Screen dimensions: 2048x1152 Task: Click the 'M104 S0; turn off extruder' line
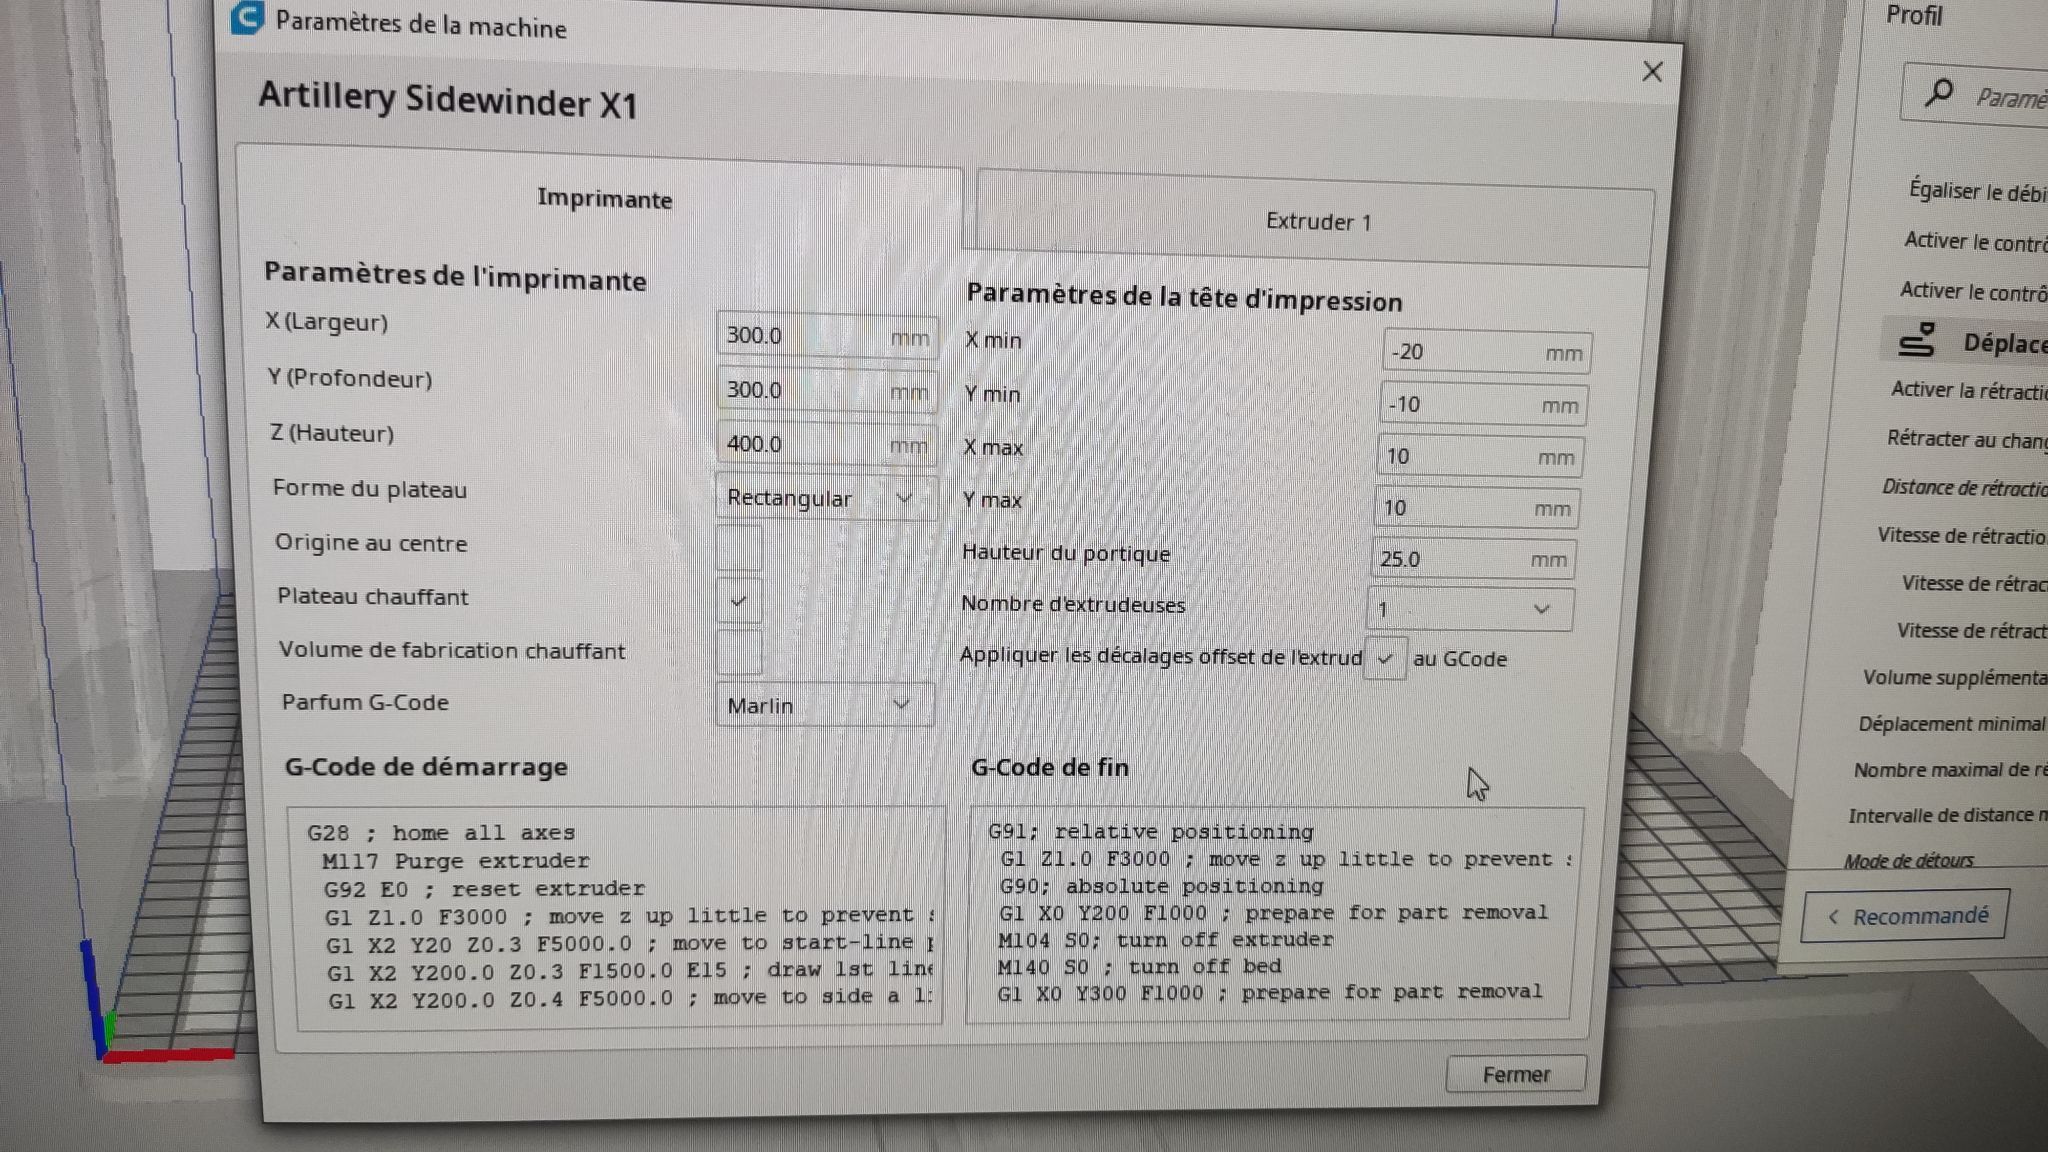[1165, 940]
